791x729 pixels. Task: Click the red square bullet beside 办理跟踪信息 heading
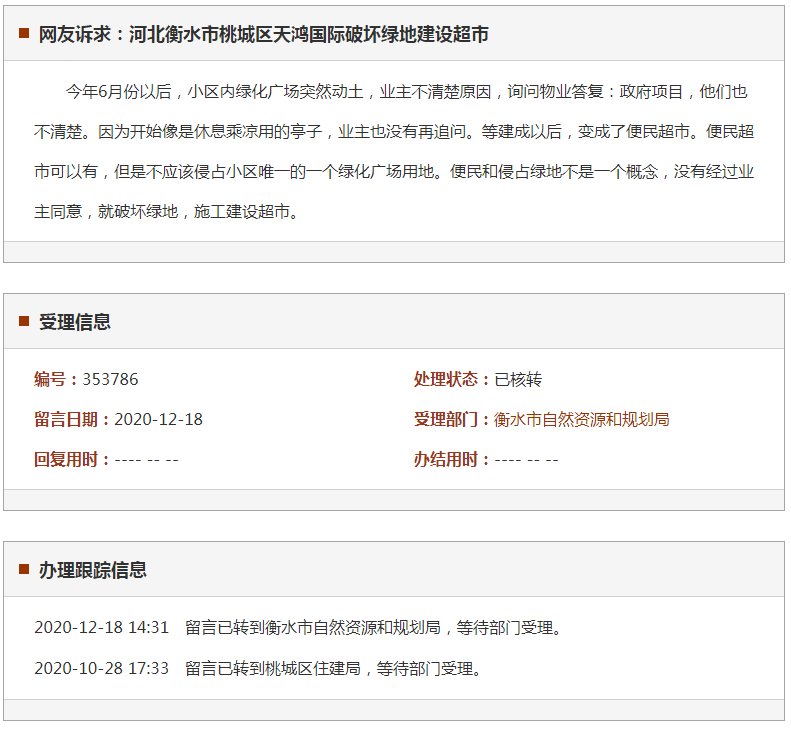[23, 569]
